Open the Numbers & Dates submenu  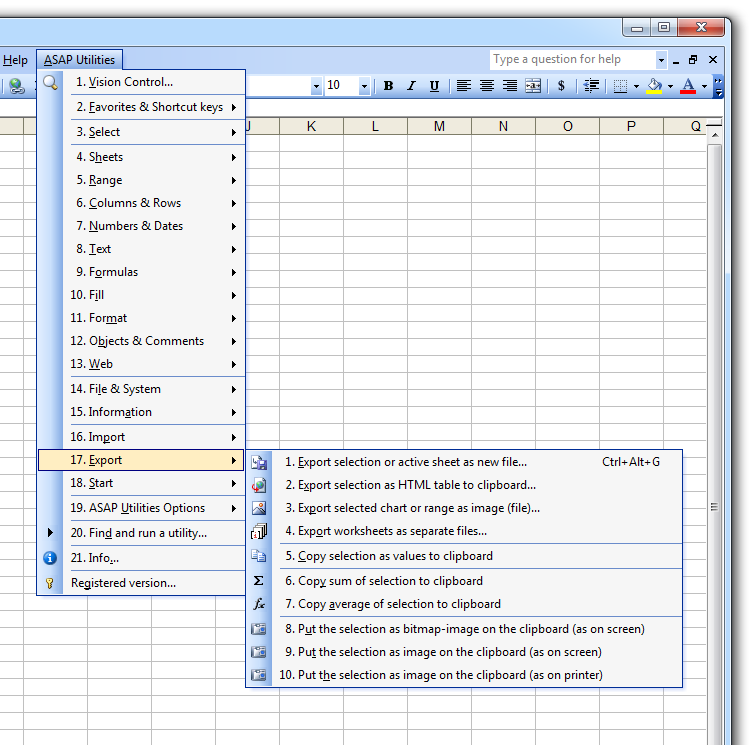tap(142, 226)
